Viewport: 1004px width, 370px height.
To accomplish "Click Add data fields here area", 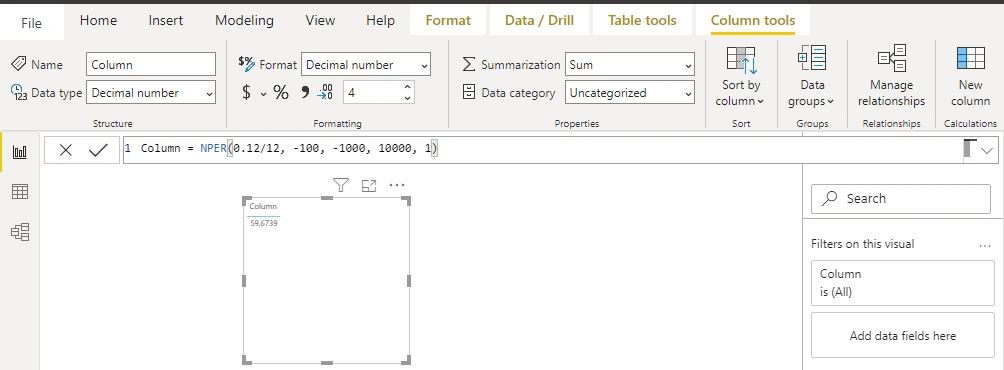I will point(903,335).
